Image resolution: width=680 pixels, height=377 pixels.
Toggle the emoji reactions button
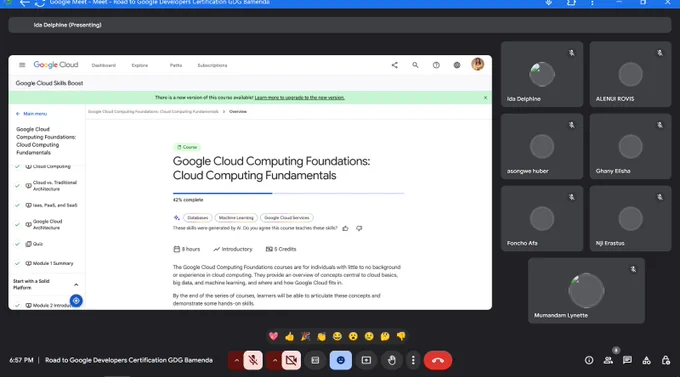pos(340,360)
